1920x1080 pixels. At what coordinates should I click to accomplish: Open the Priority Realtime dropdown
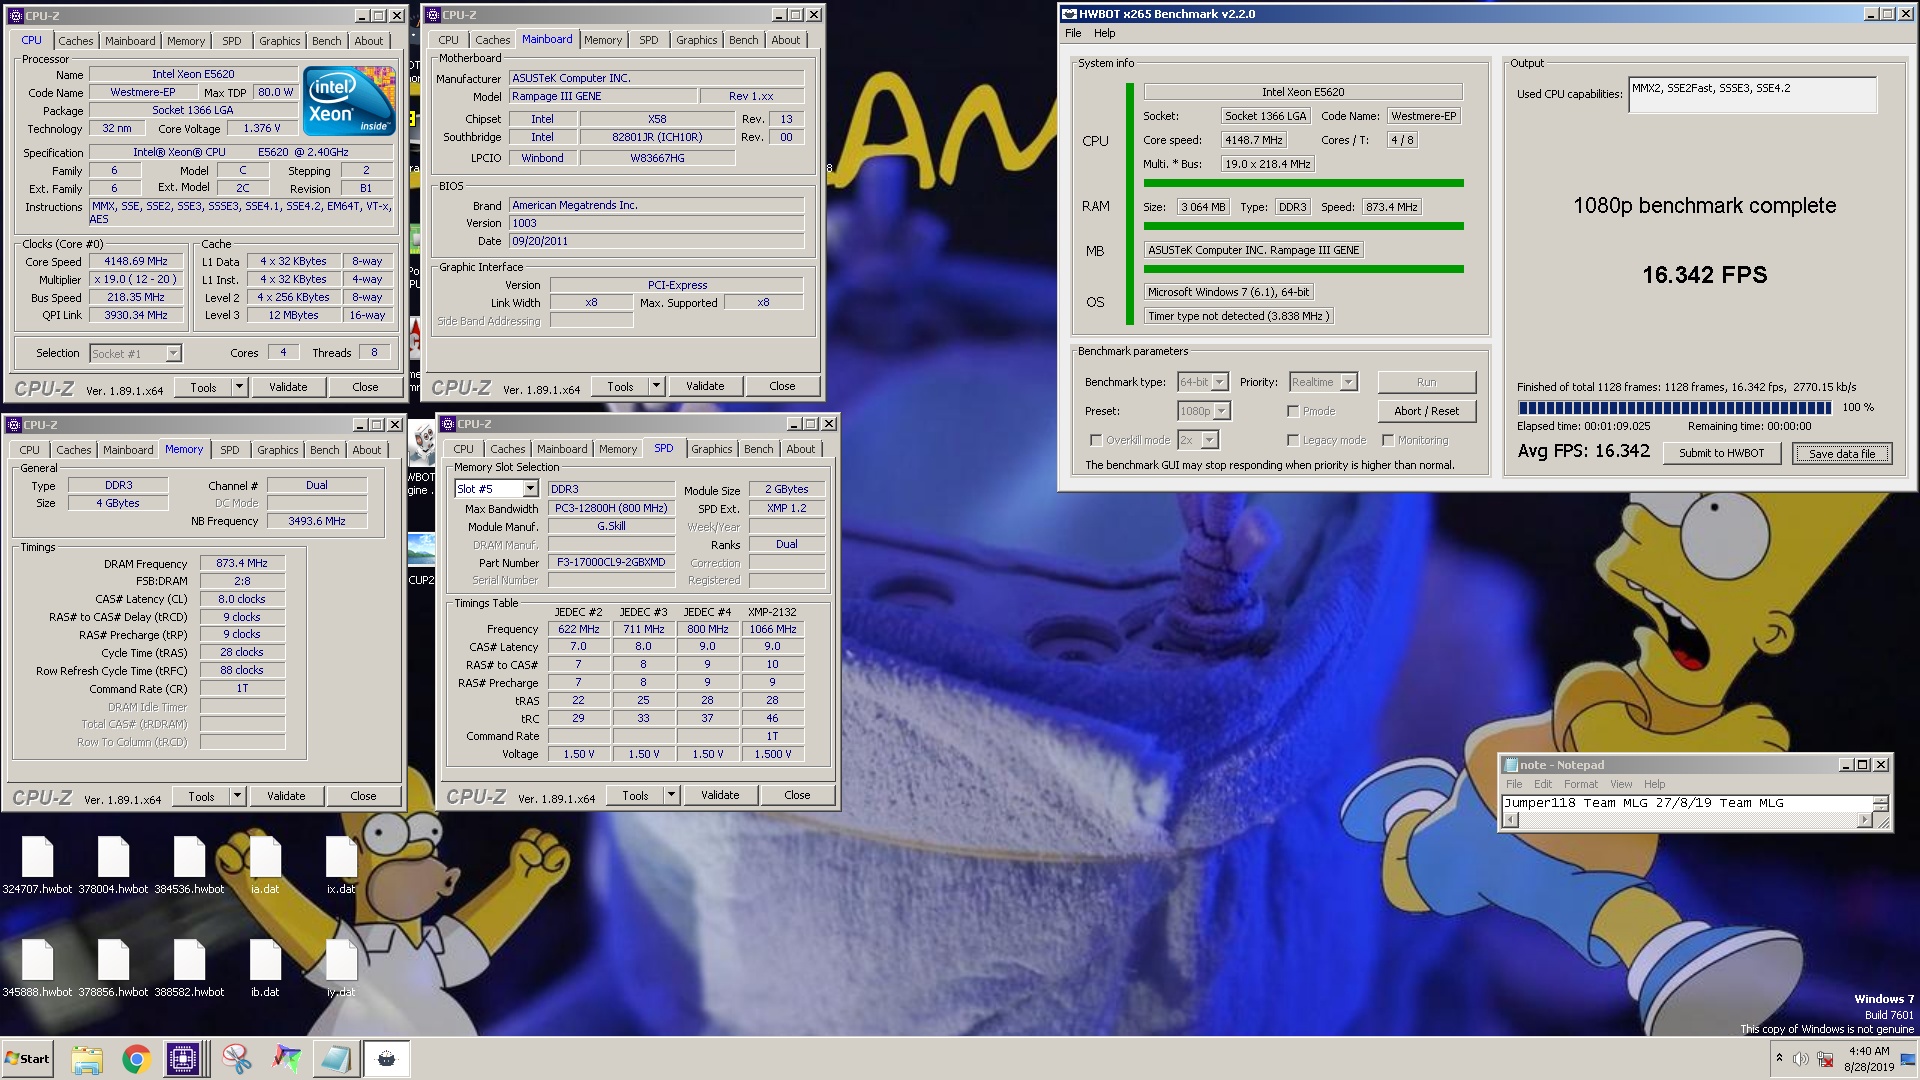(x=1322, y=382)
